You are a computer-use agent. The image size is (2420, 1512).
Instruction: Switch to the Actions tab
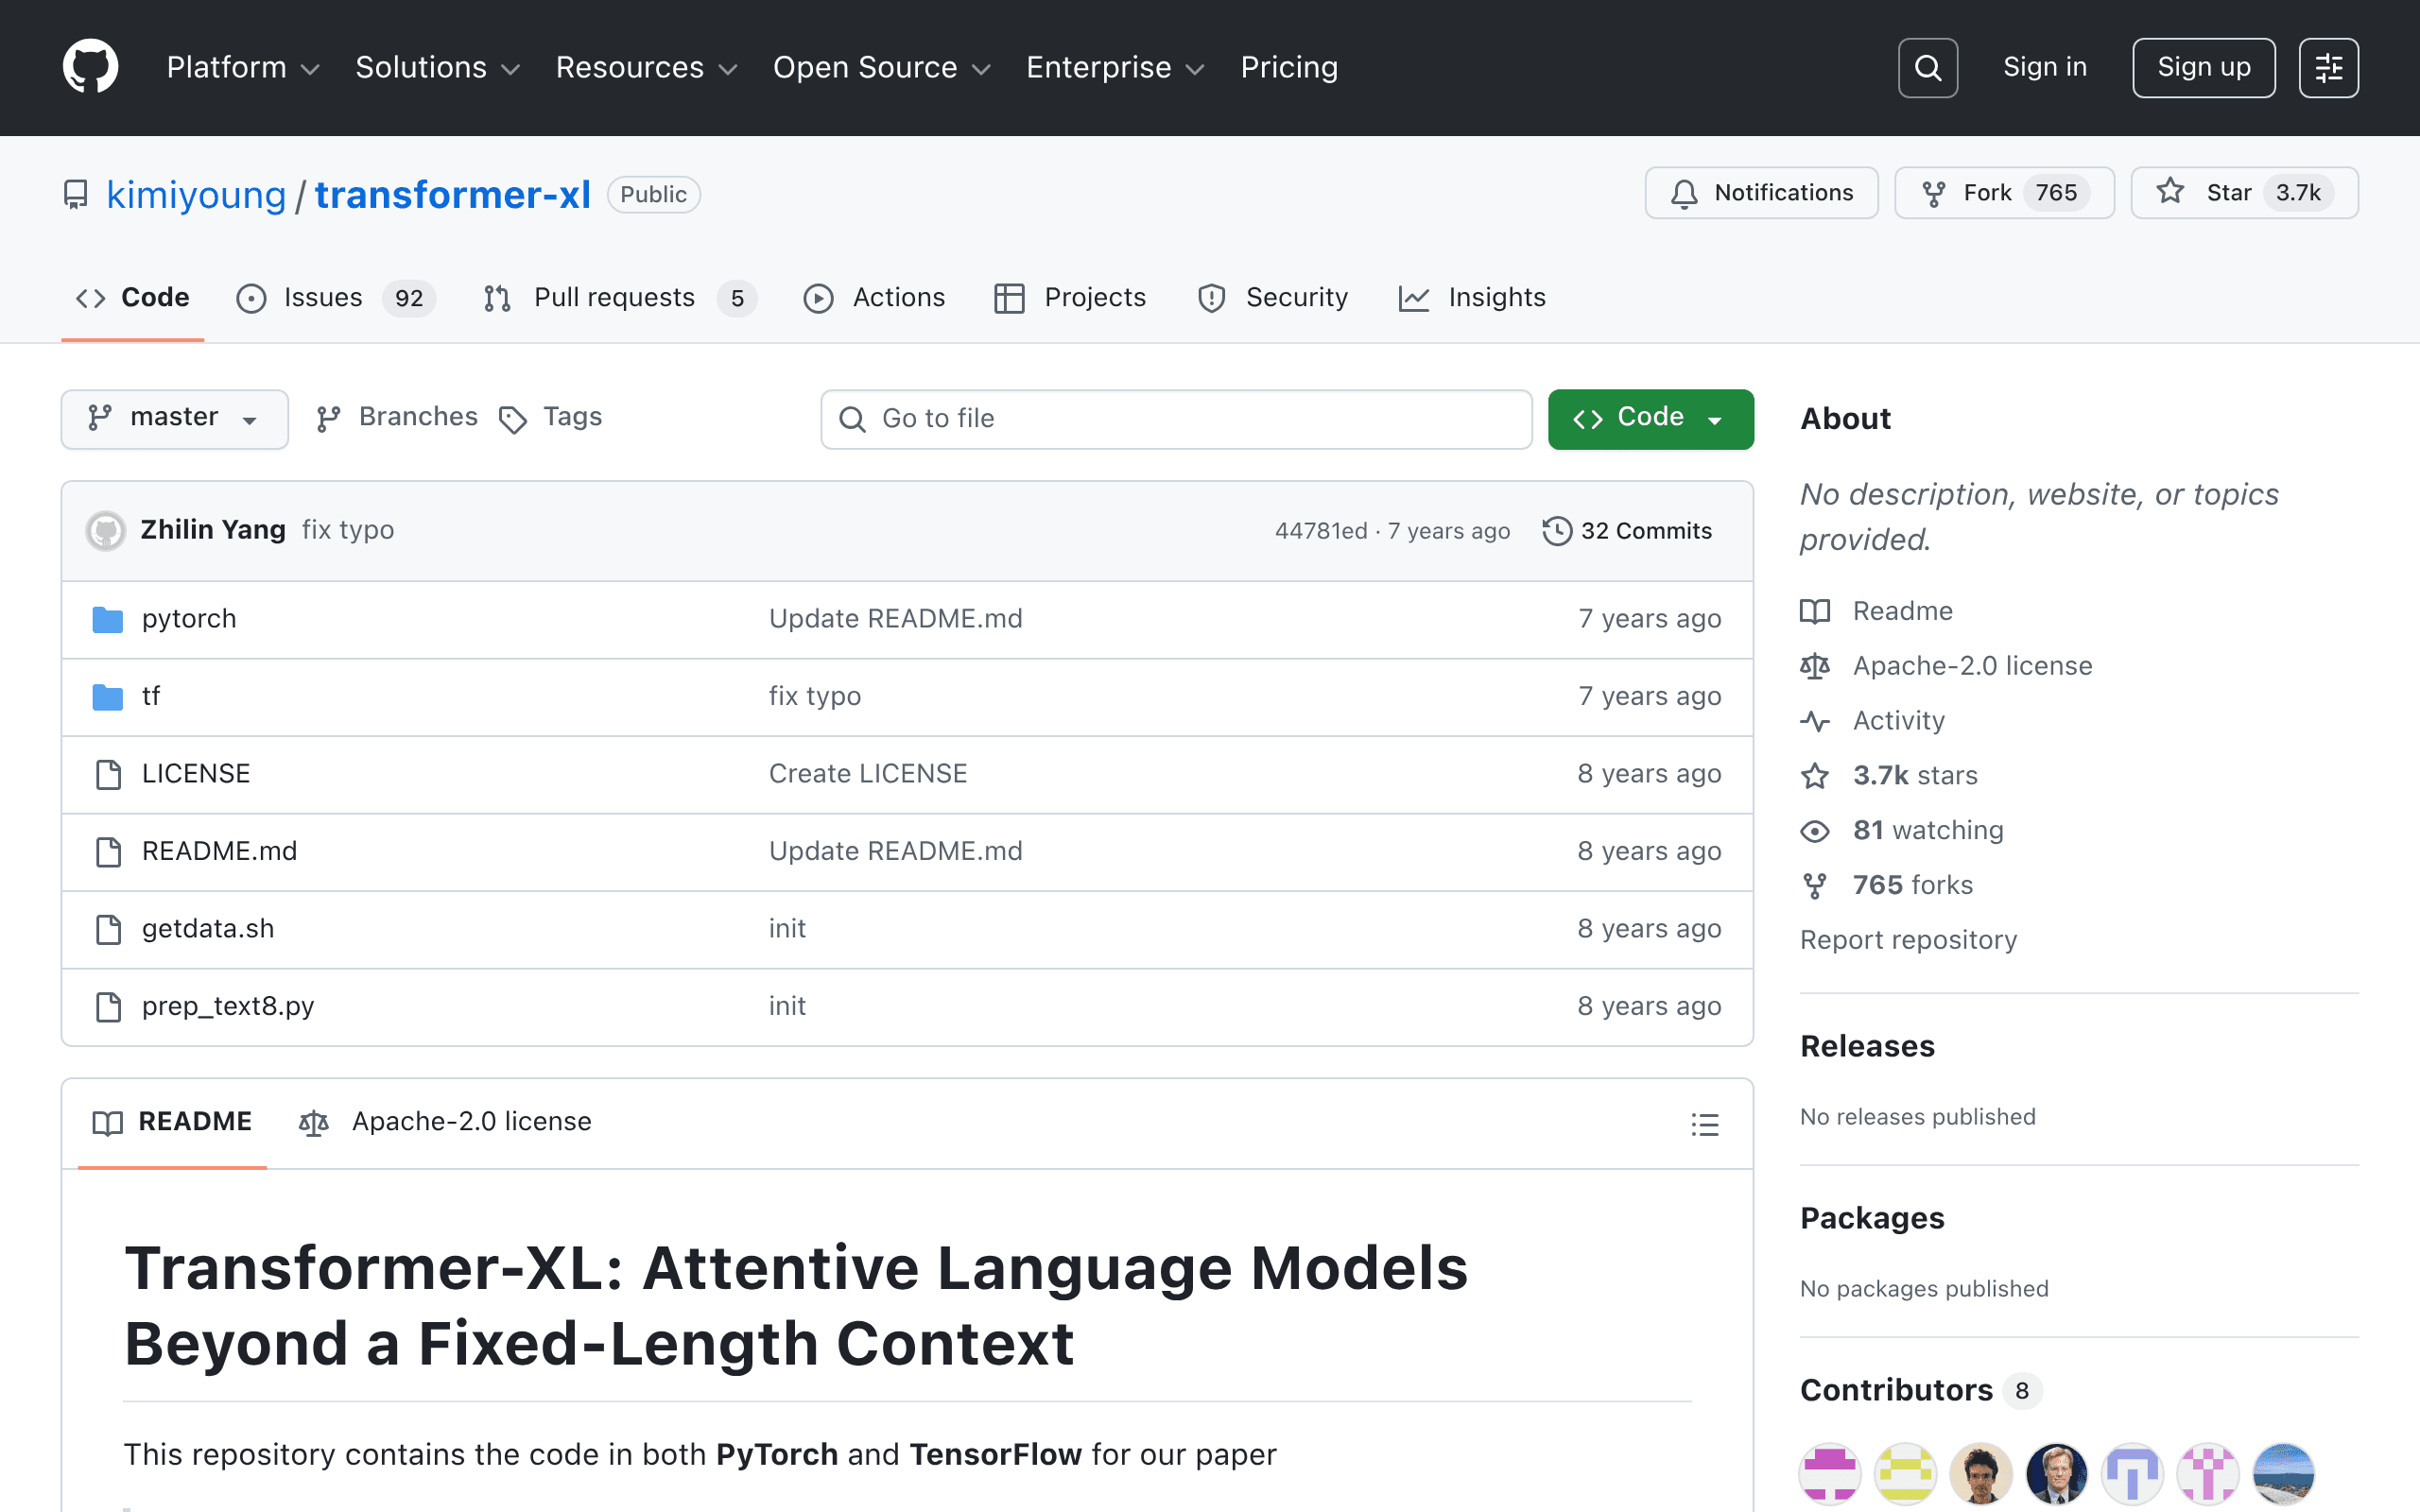click(874, 298)
